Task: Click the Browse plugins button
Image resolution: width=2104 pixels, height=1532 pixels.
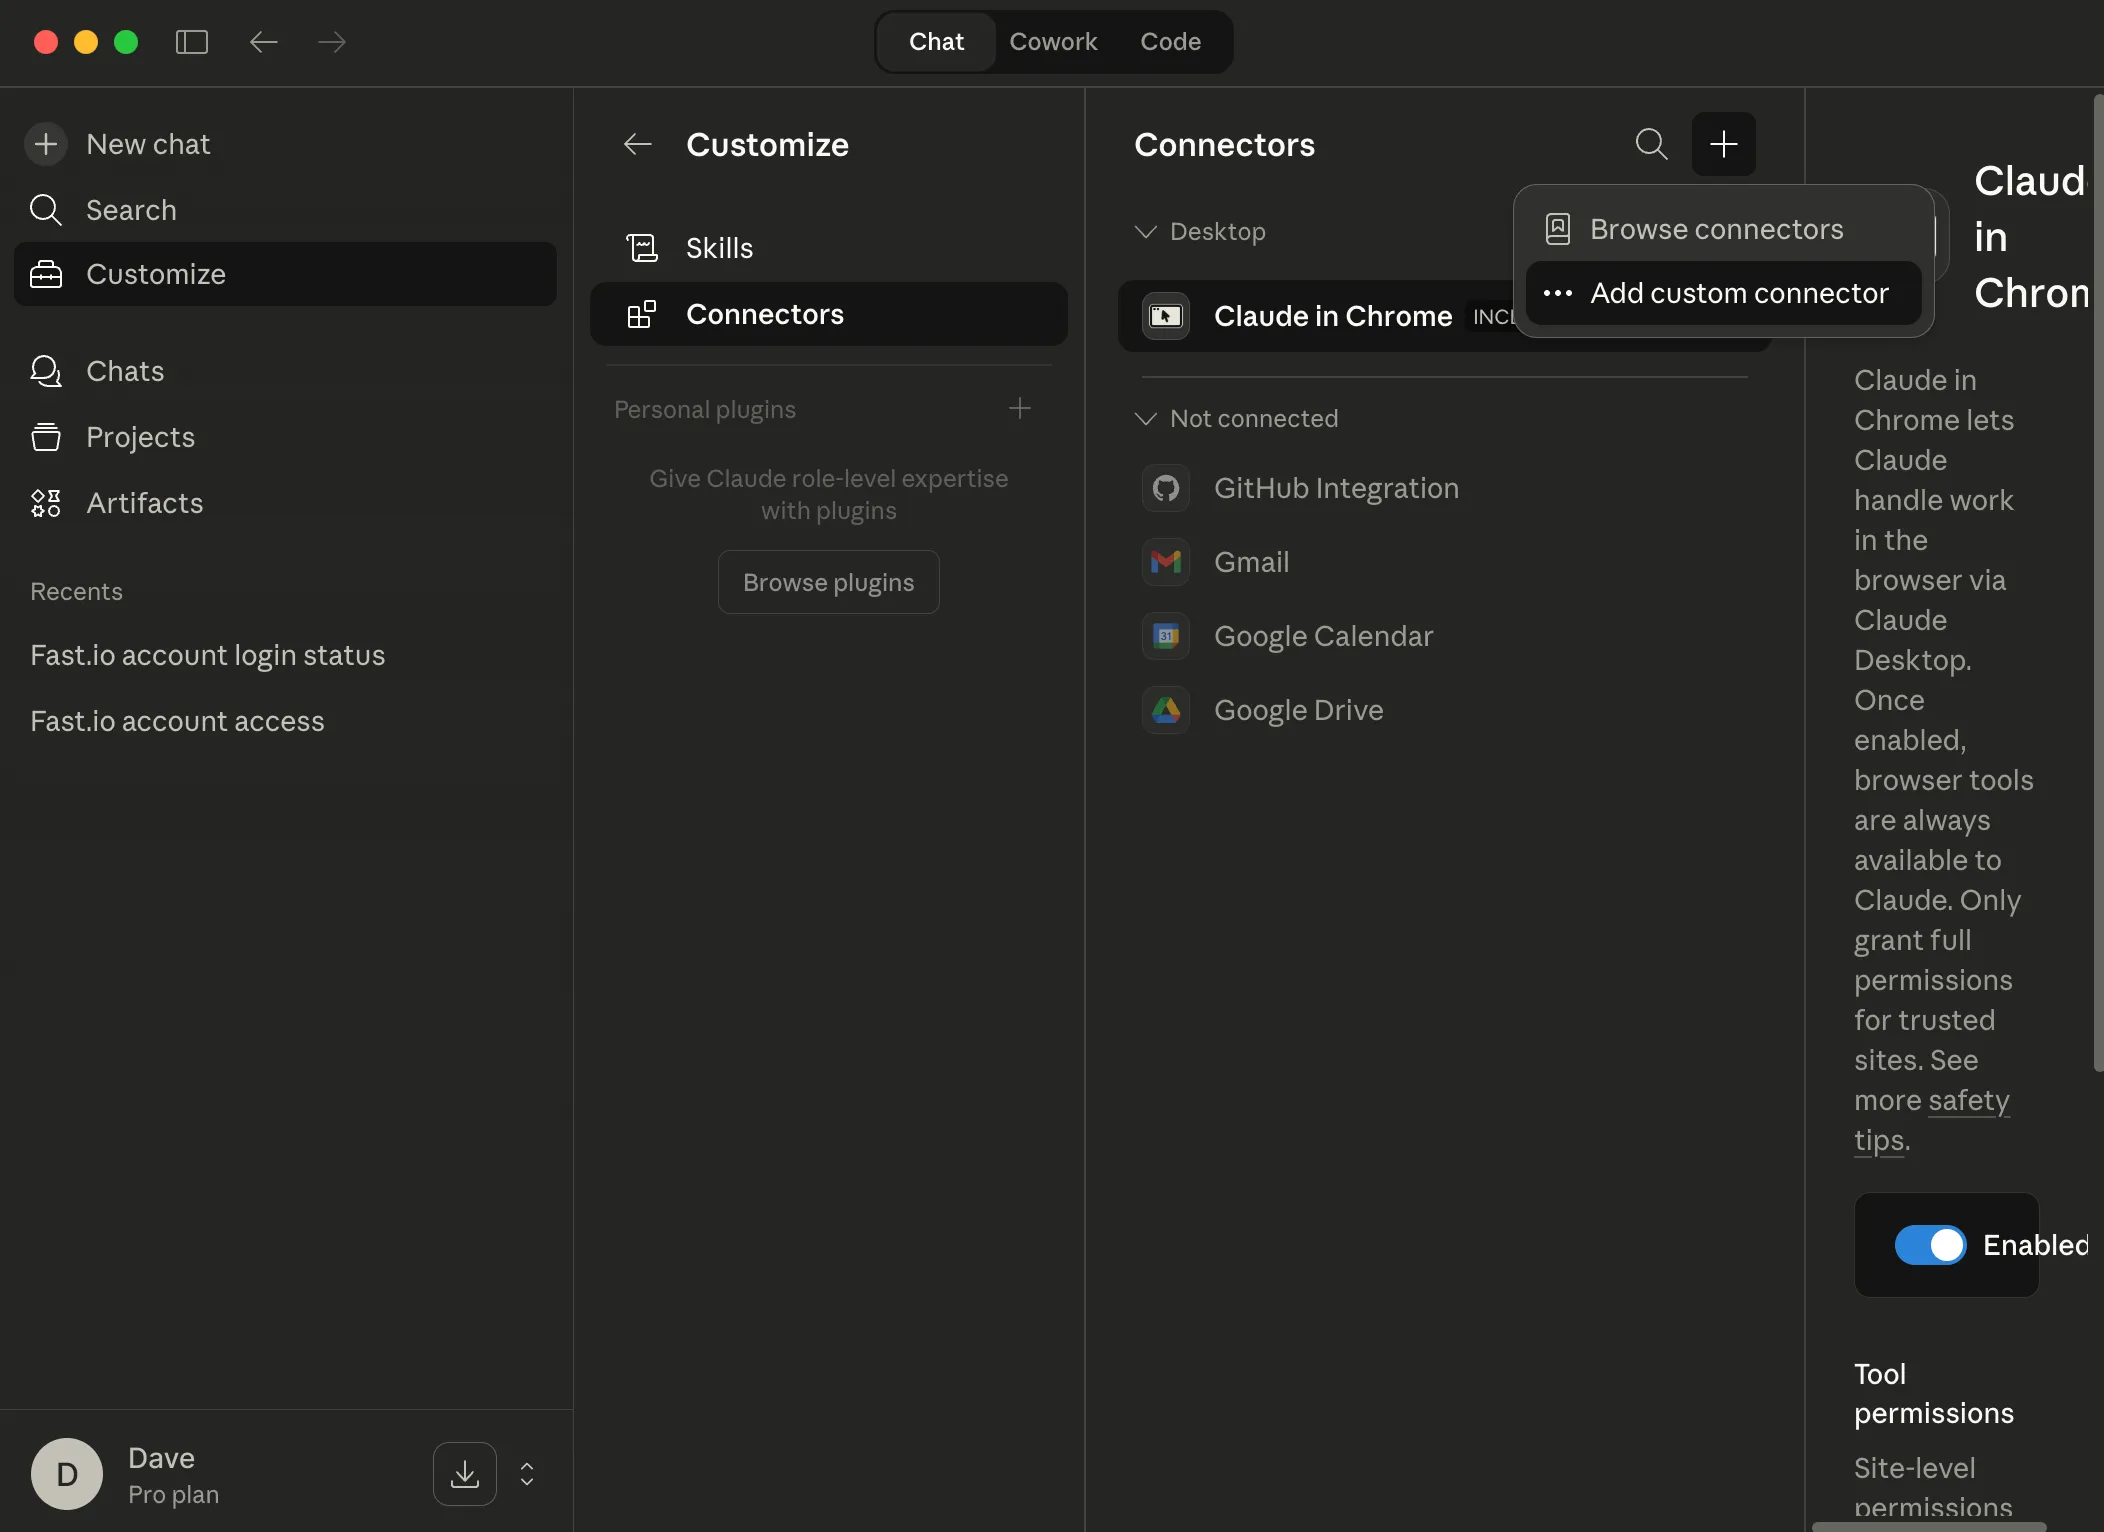Action: coord(828,581)
